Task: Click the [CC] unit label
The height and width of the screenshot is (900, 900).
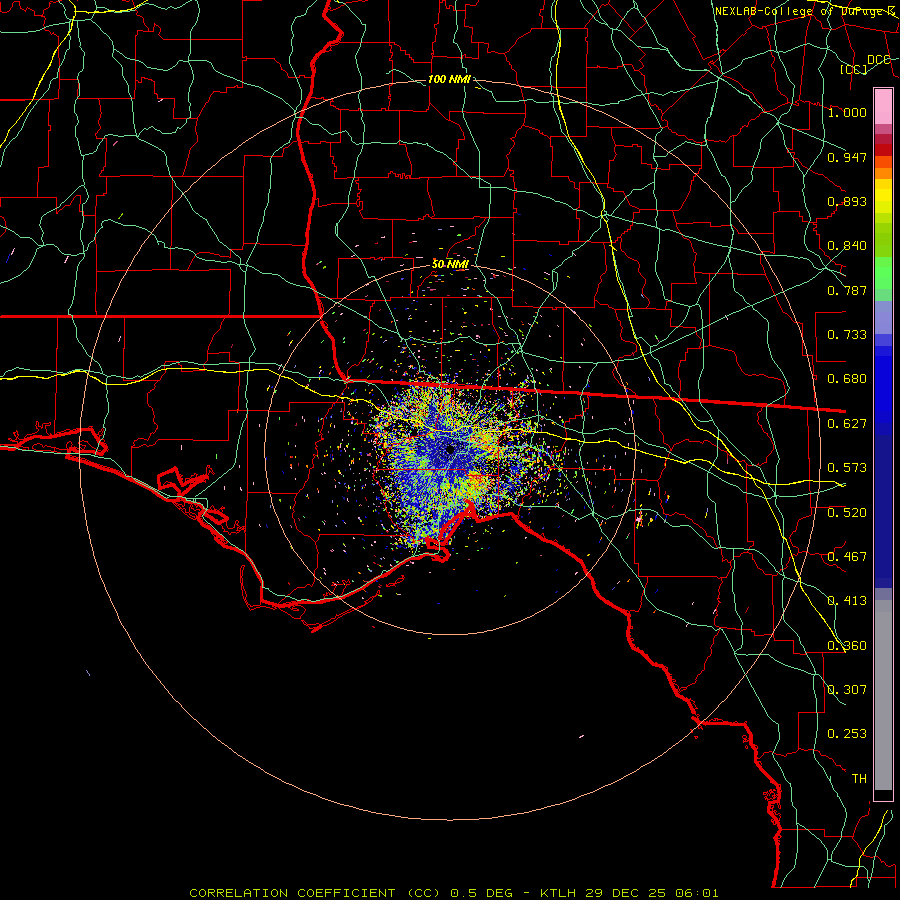Action: click(854, 70)
